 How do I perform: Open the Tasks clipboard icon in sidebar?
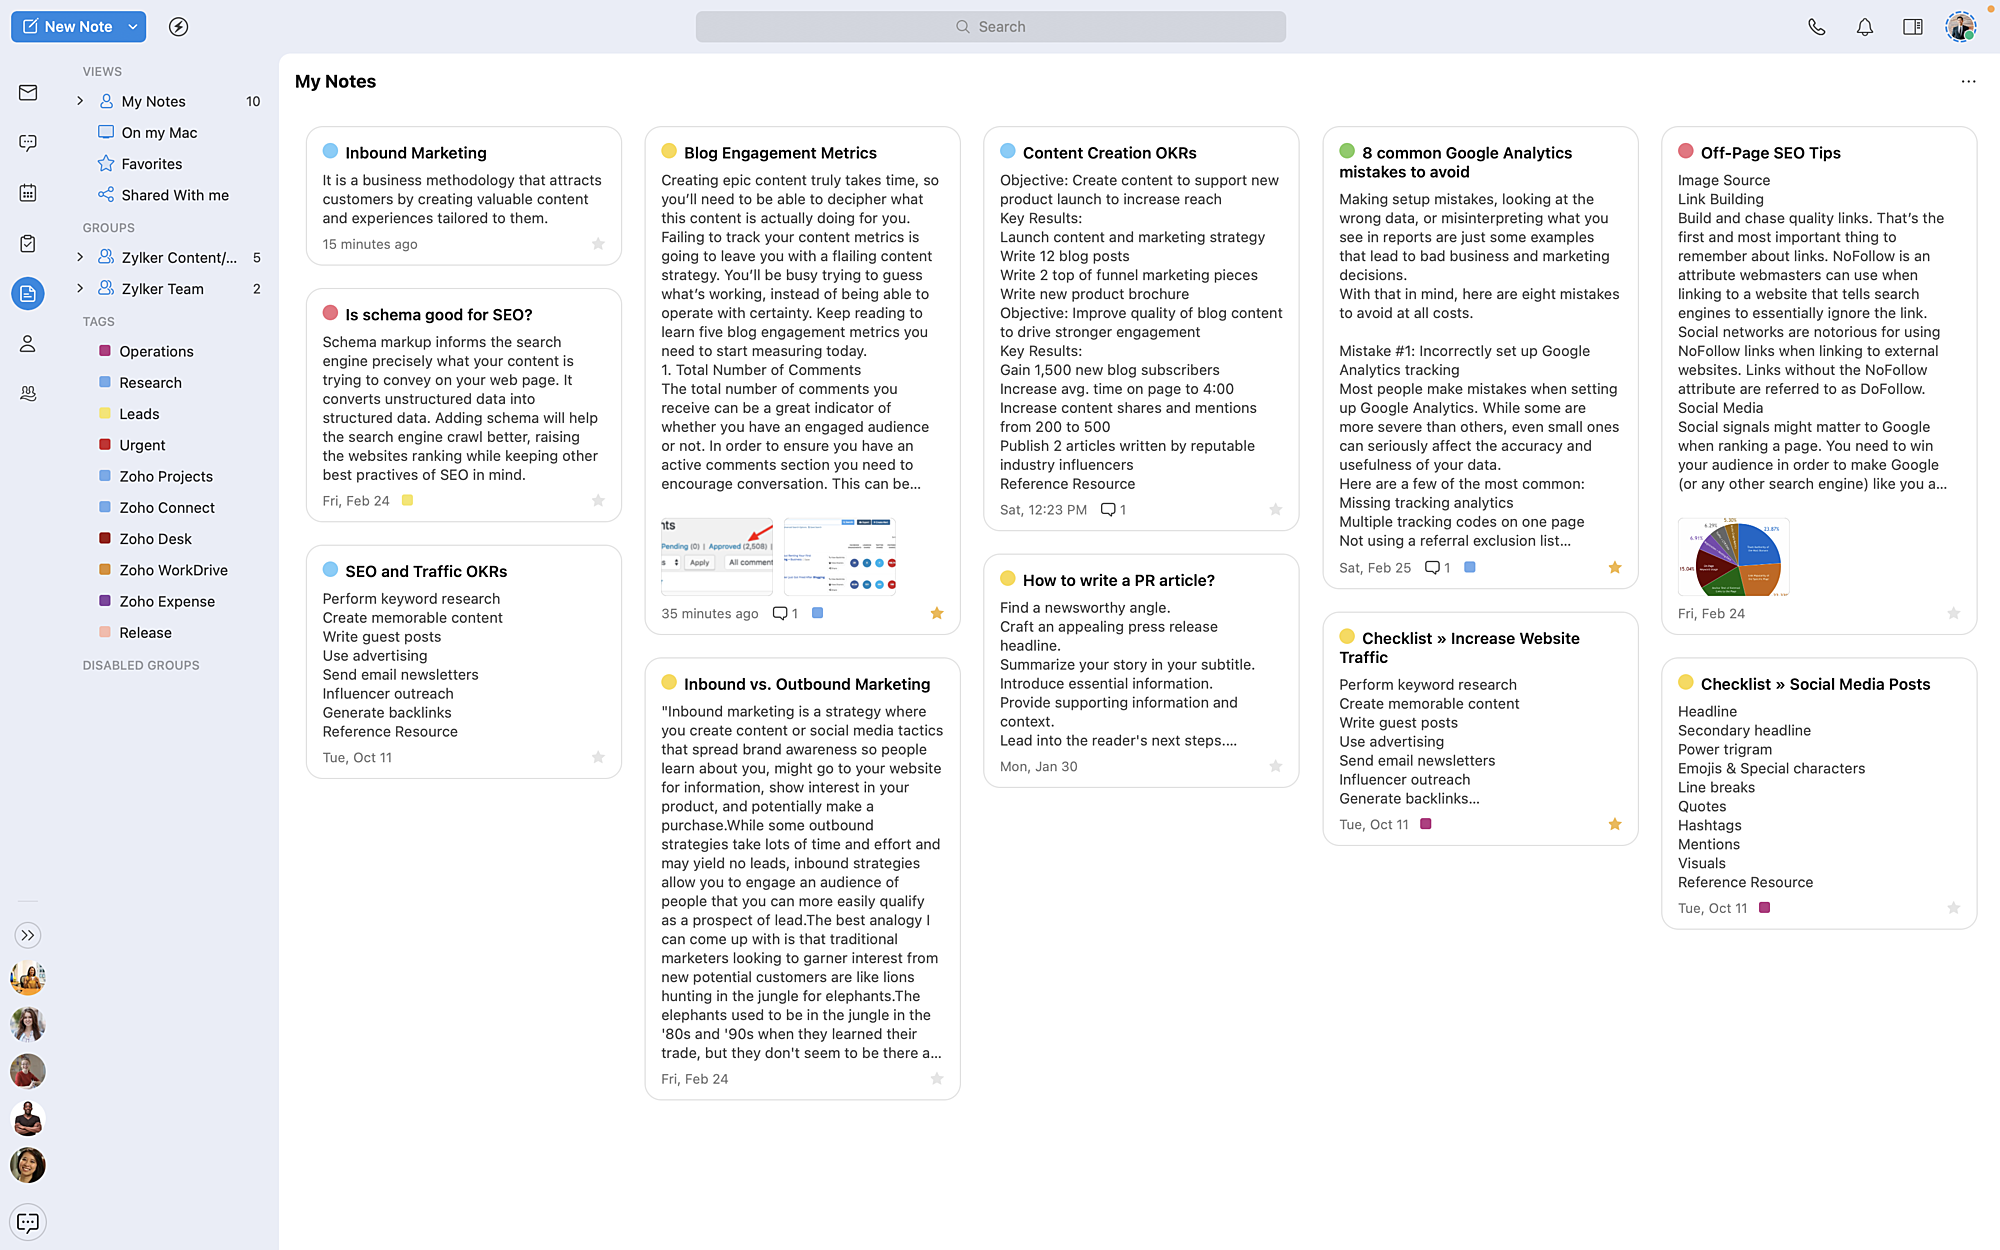coord(28,243)
